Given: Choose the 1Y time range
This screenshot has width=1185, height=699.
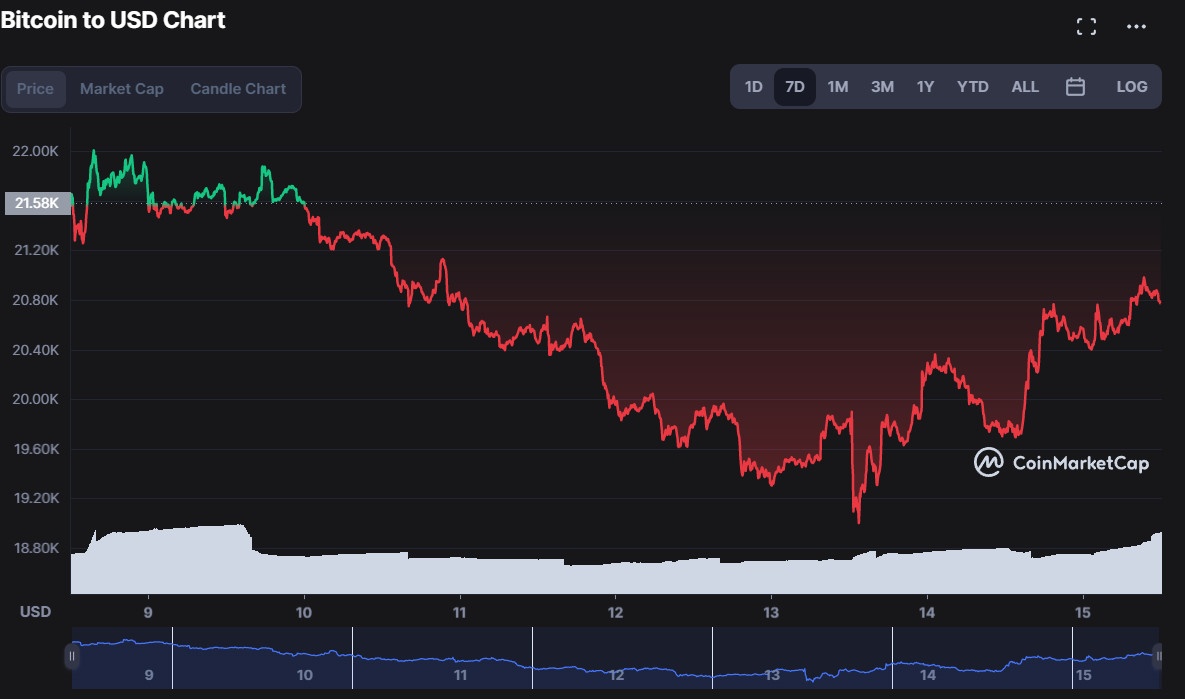Looking at the screenshot, I should point(925,87).
